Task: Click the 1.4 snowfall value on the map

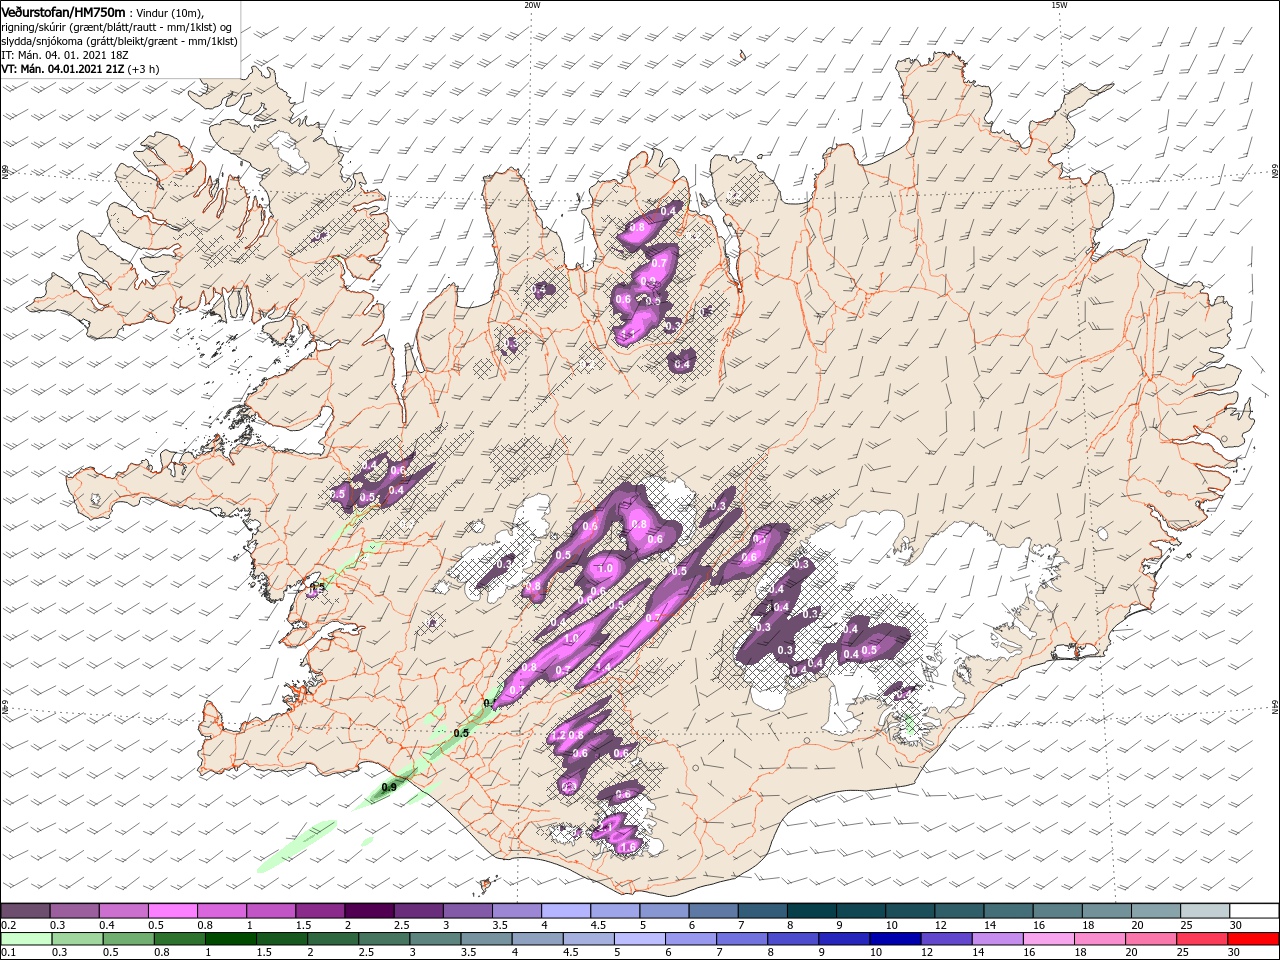Action: tap(603, 668)
